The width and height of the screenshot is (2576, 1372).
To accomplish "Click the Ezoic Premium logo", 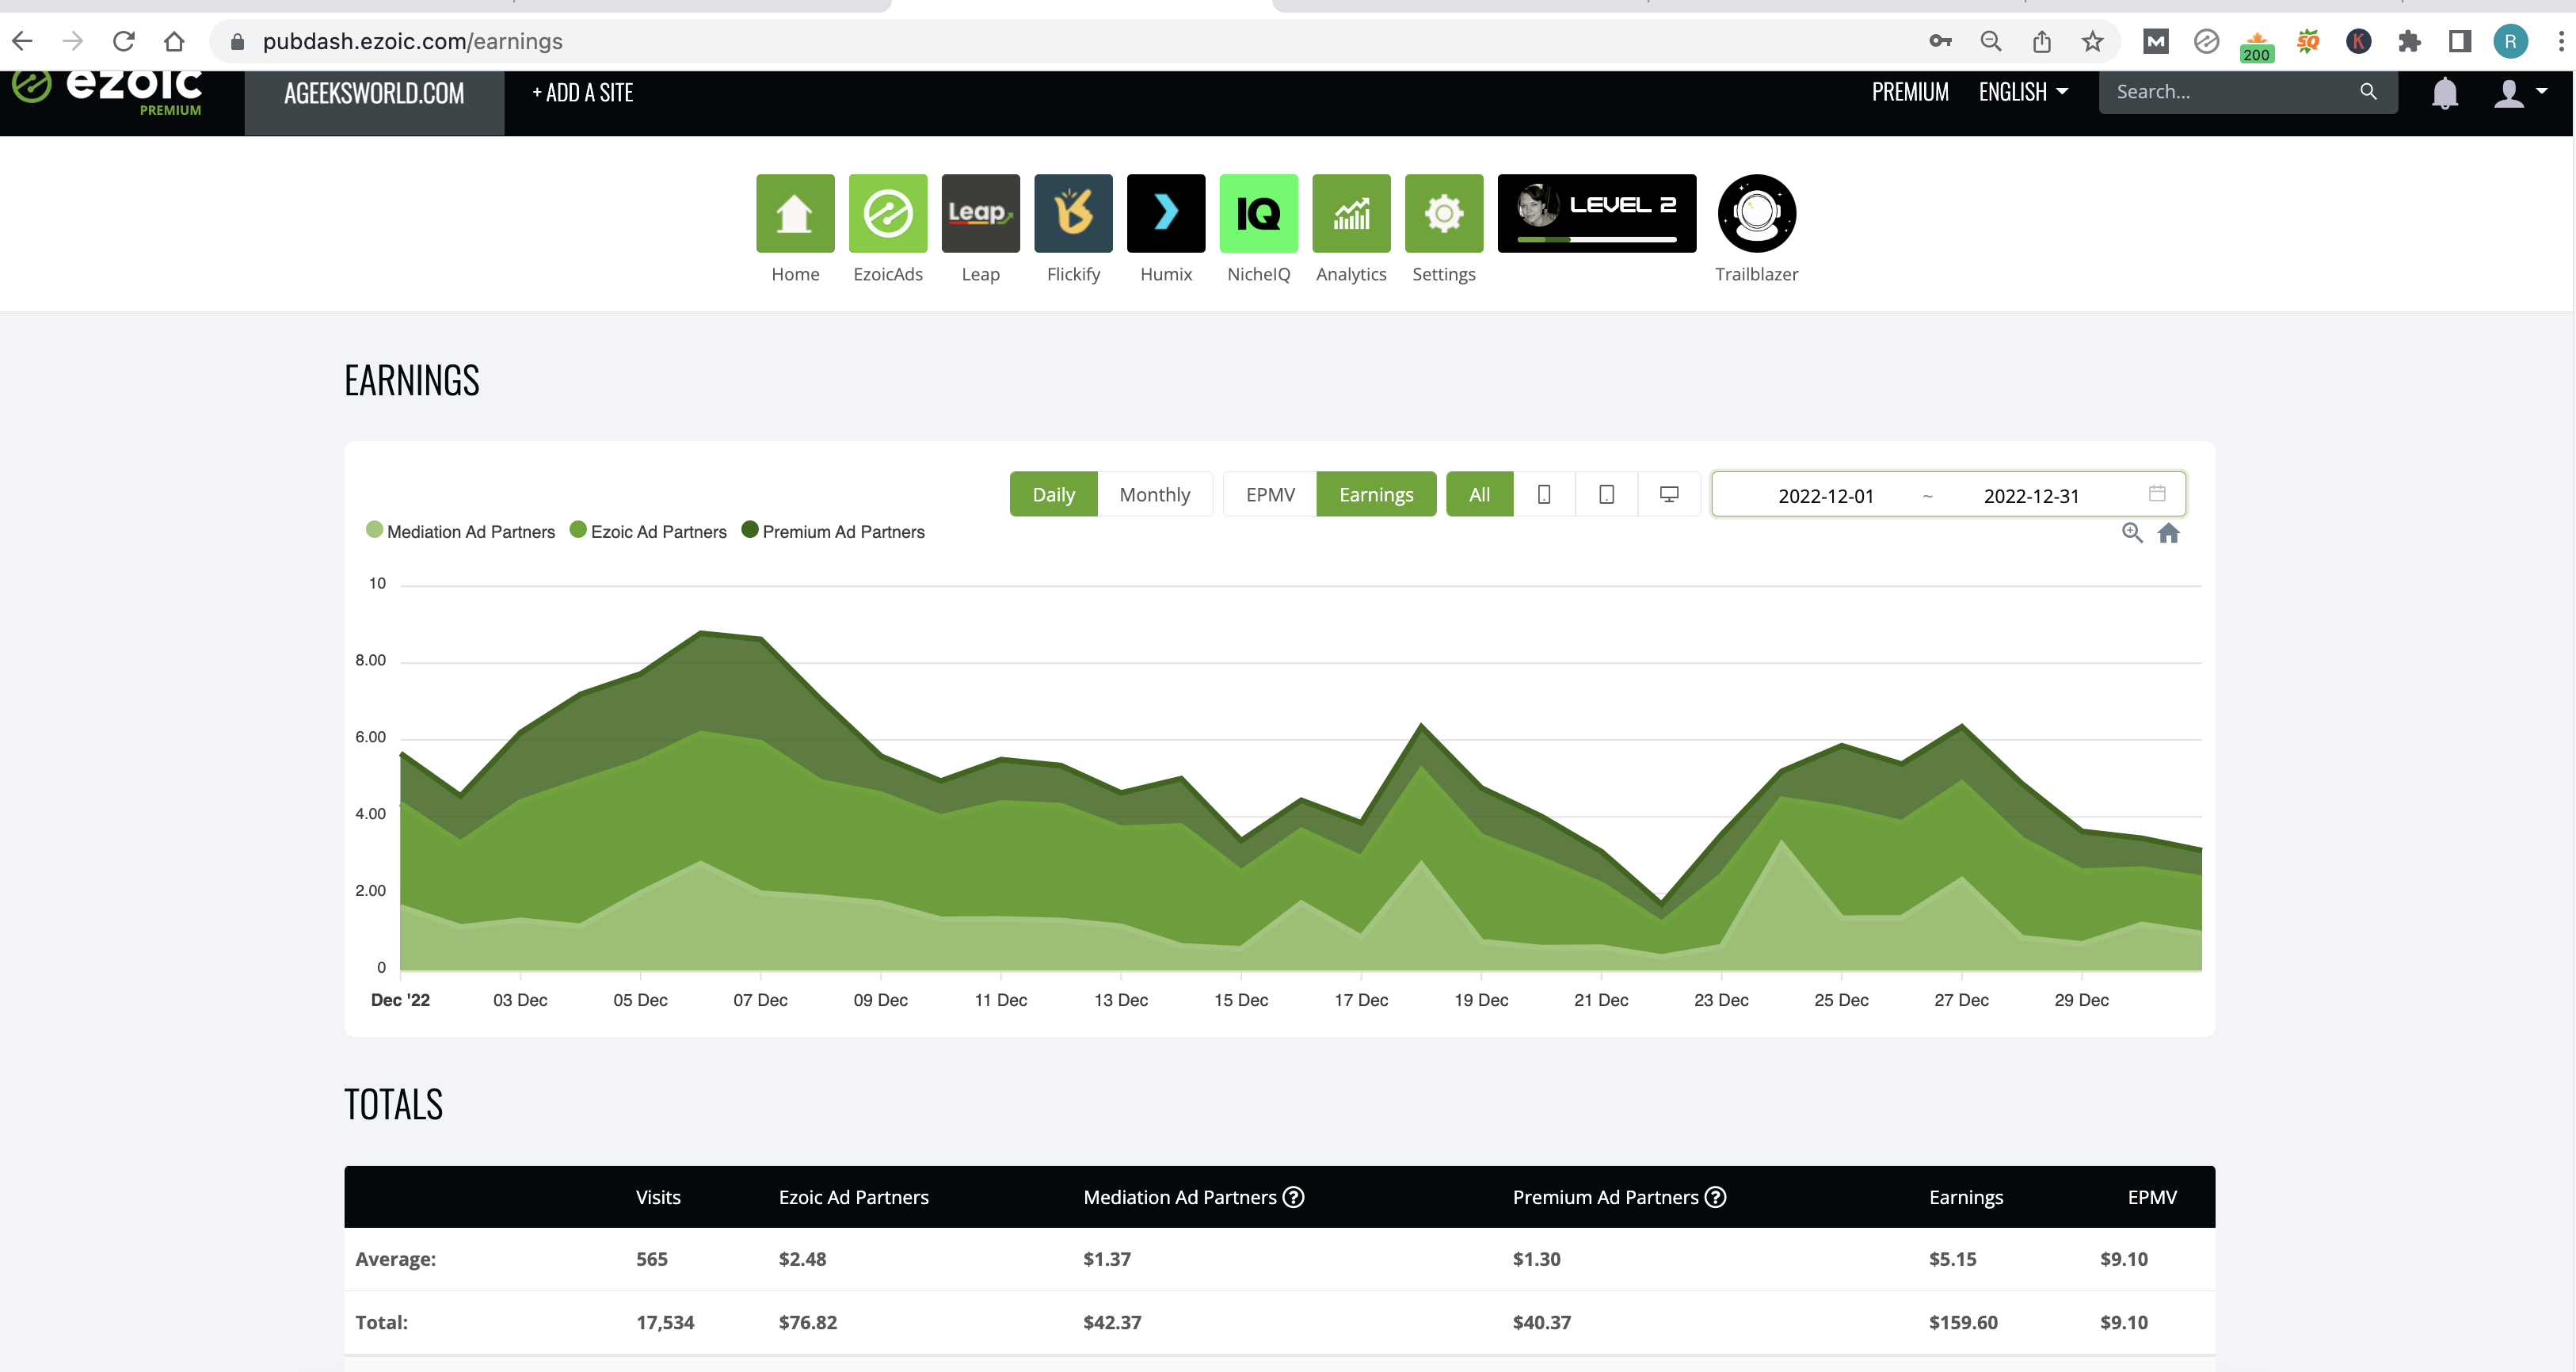I will point(107,93).
